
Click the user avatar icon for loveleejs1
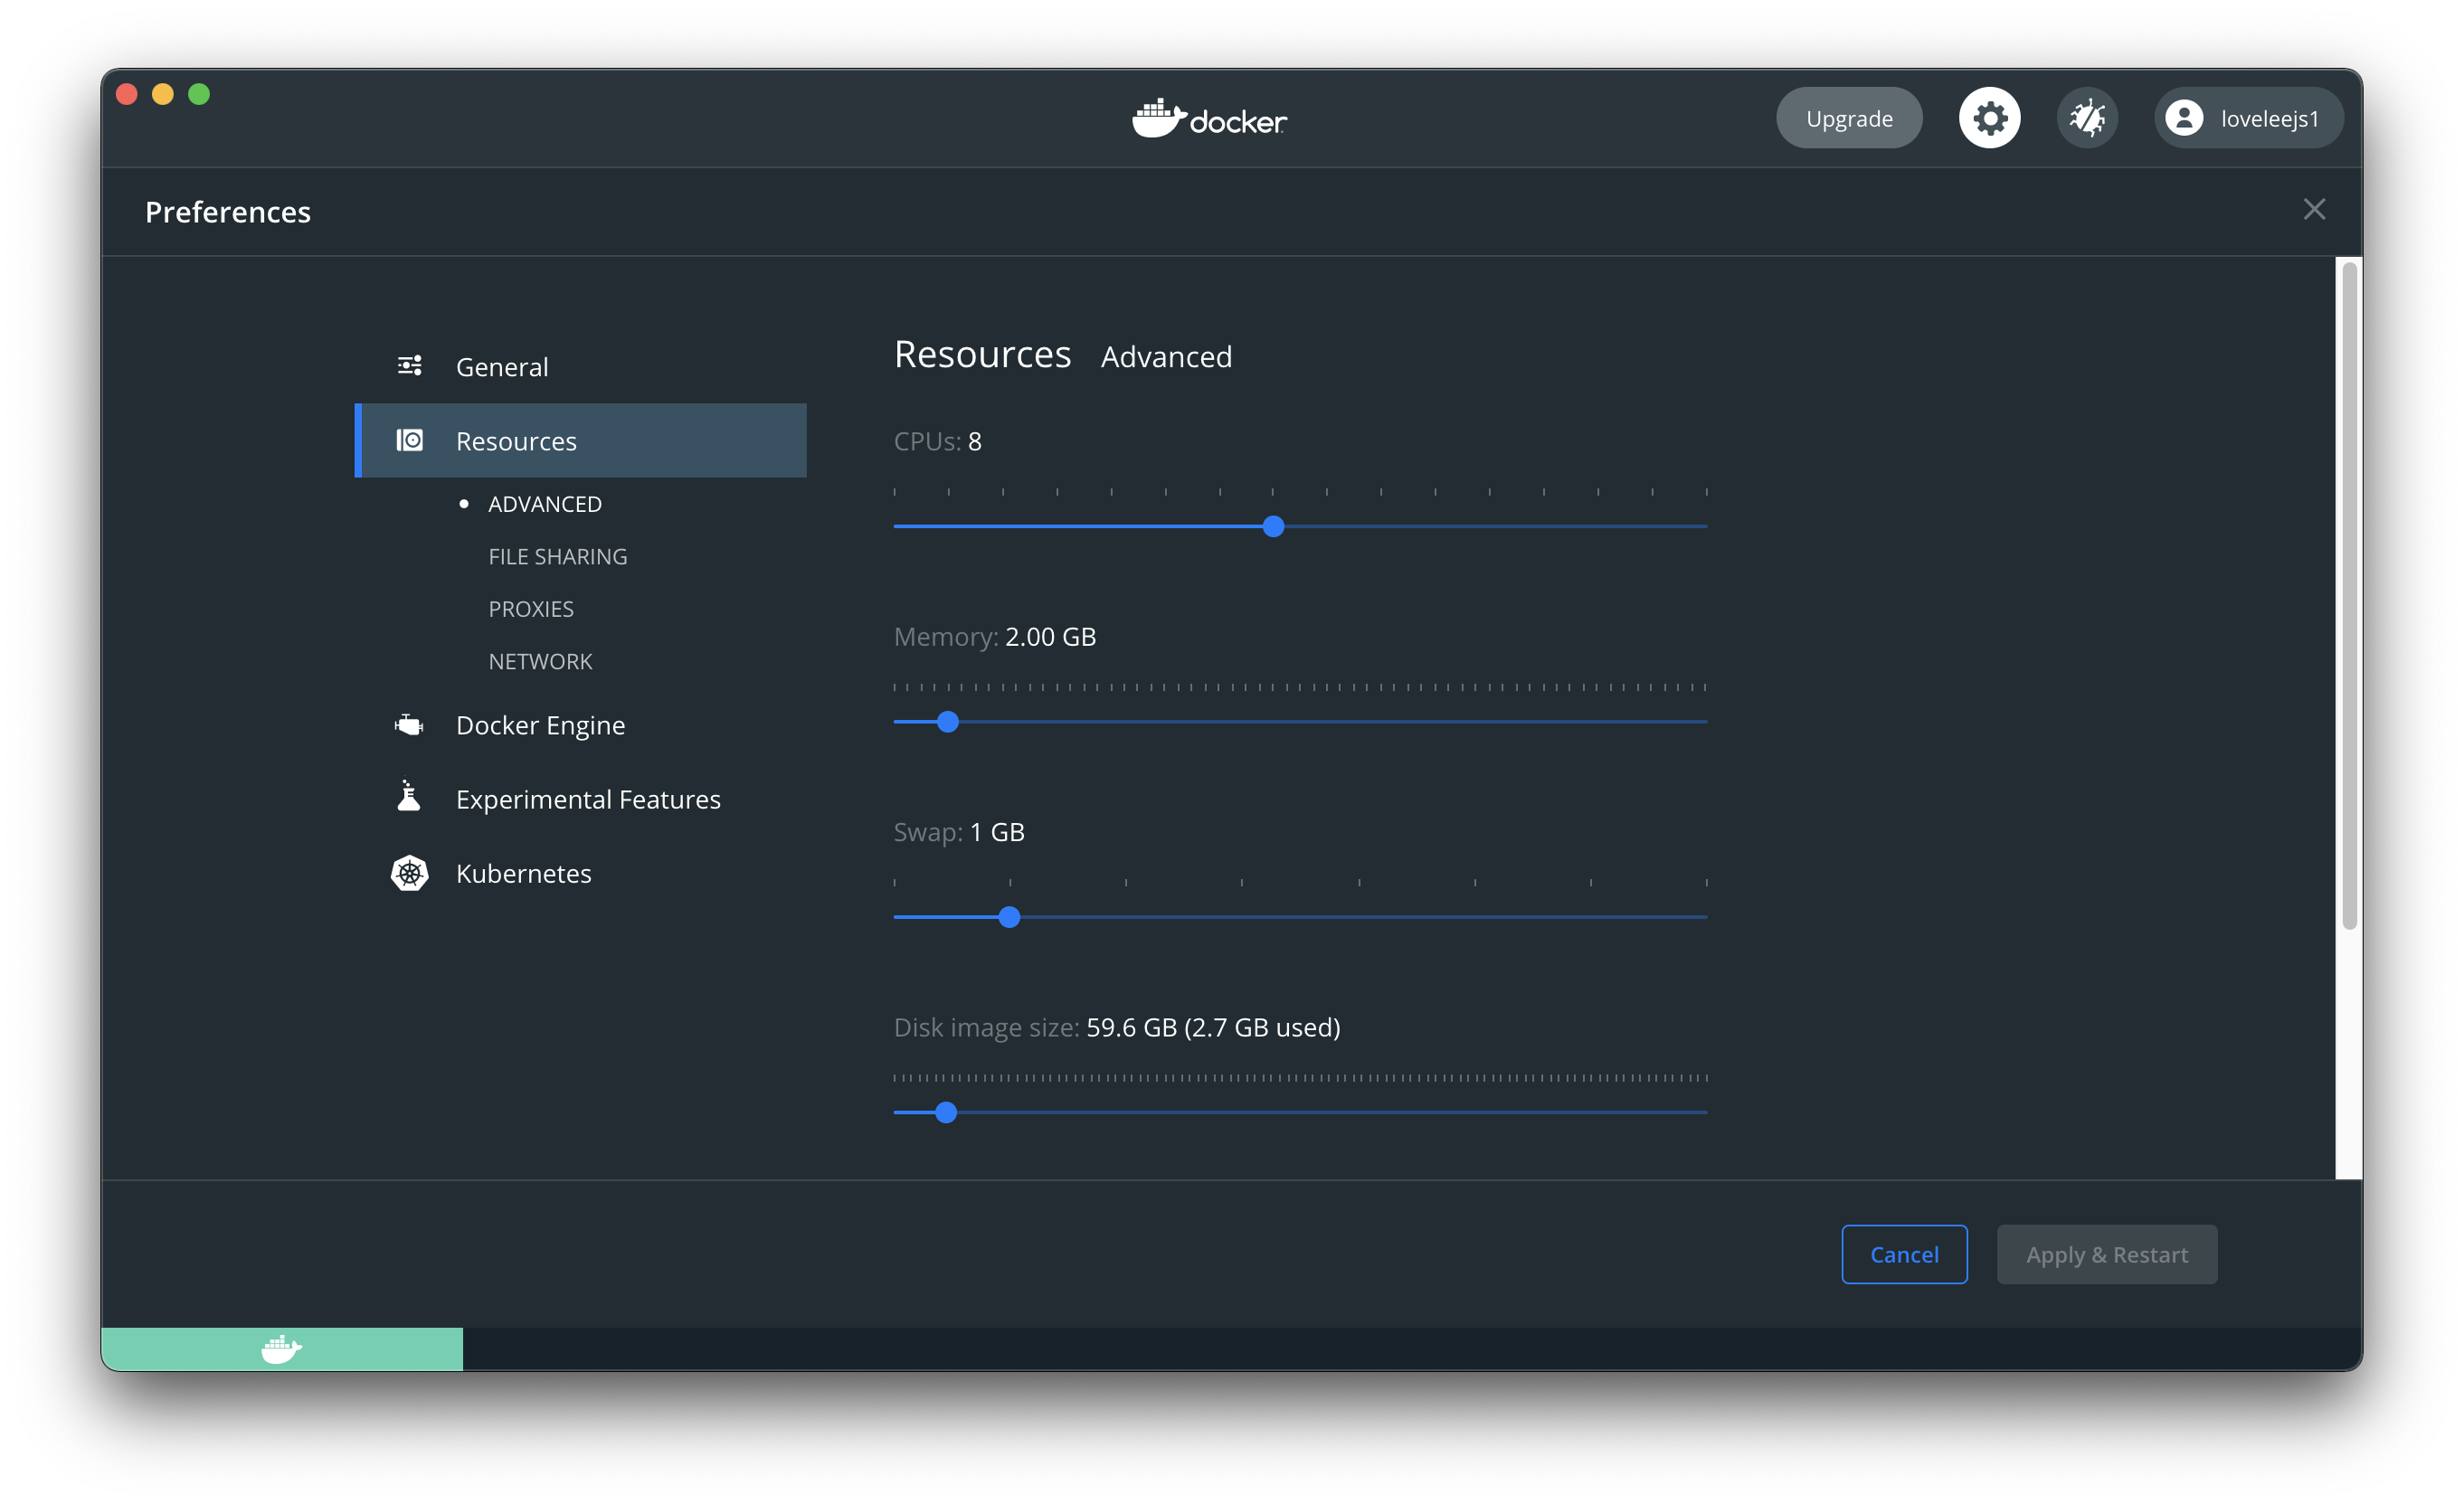point(2184,118)
